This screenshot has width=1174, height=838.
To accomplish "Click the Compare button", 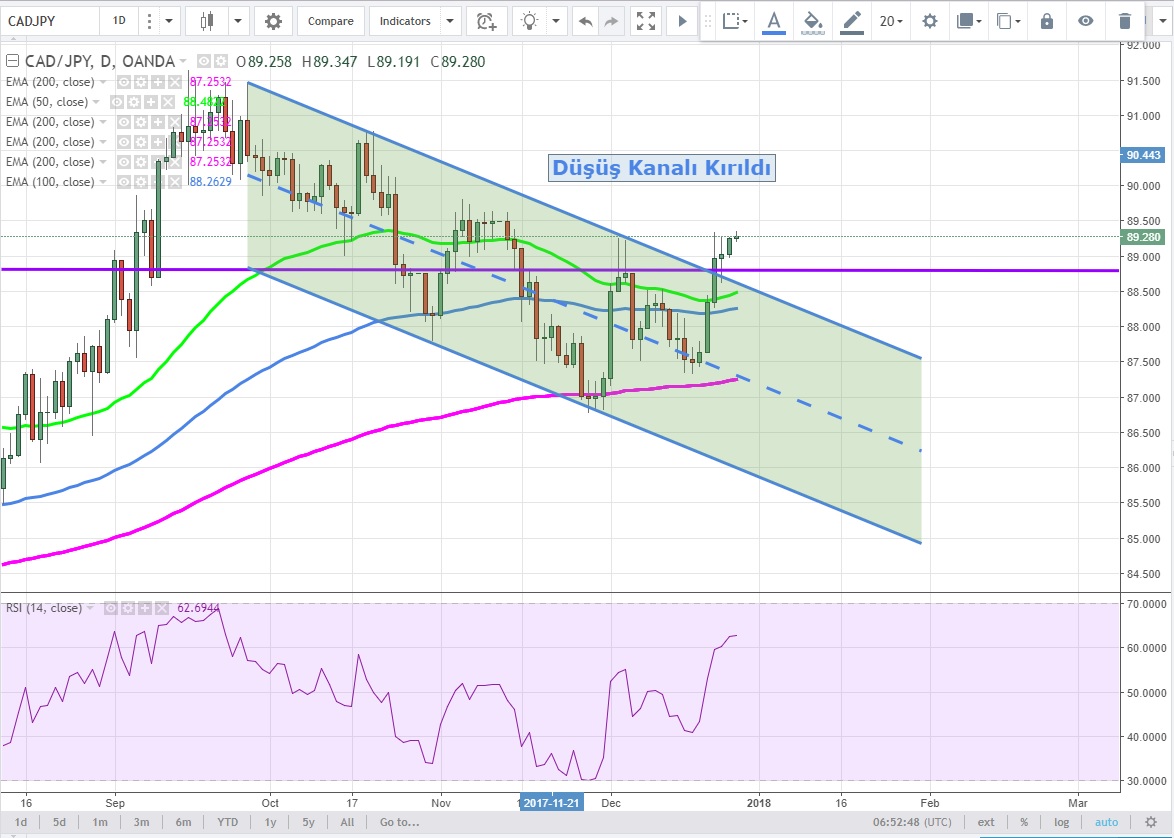I will [x=330, y=21].
